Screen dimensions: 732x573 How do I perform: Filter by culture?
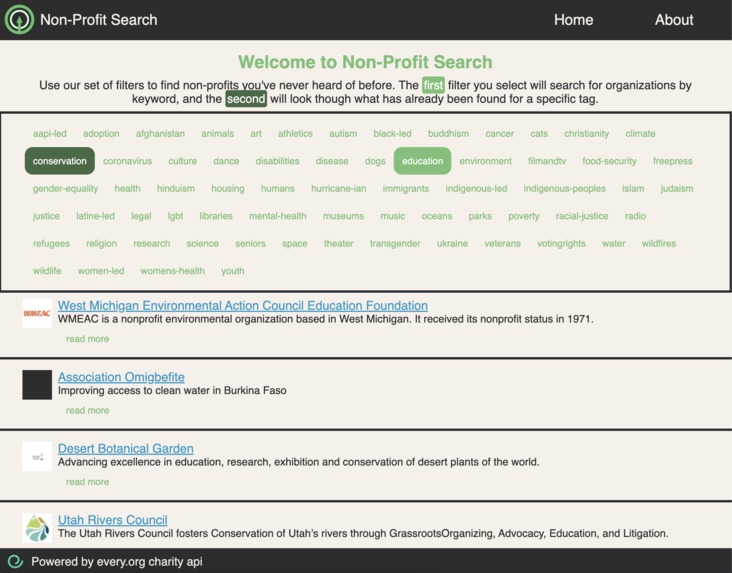(183, 161)
